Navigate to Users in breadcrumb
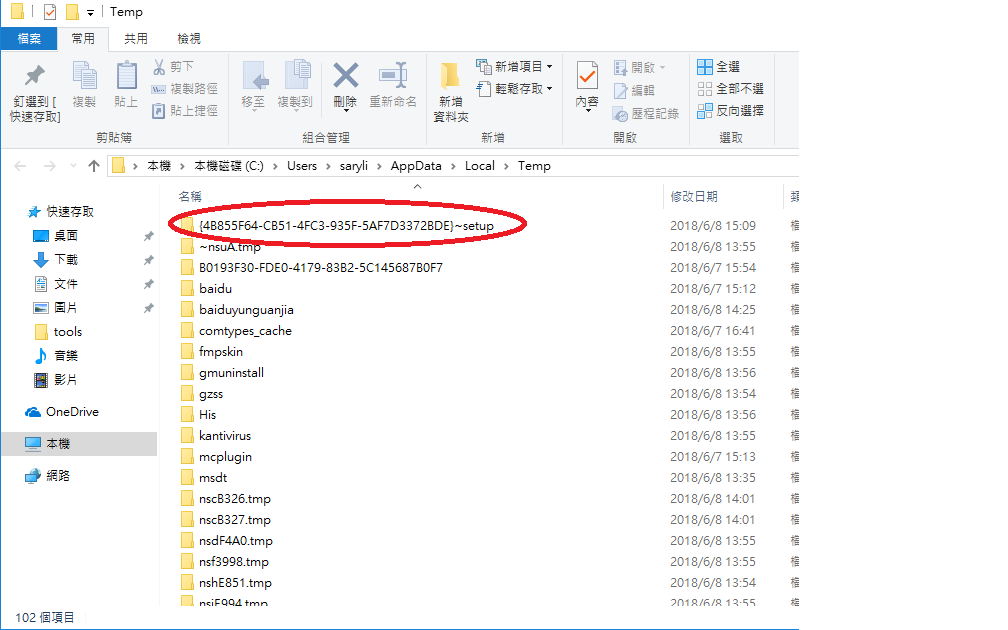The width and height of the screenshot is (1008, 630). 302,166
